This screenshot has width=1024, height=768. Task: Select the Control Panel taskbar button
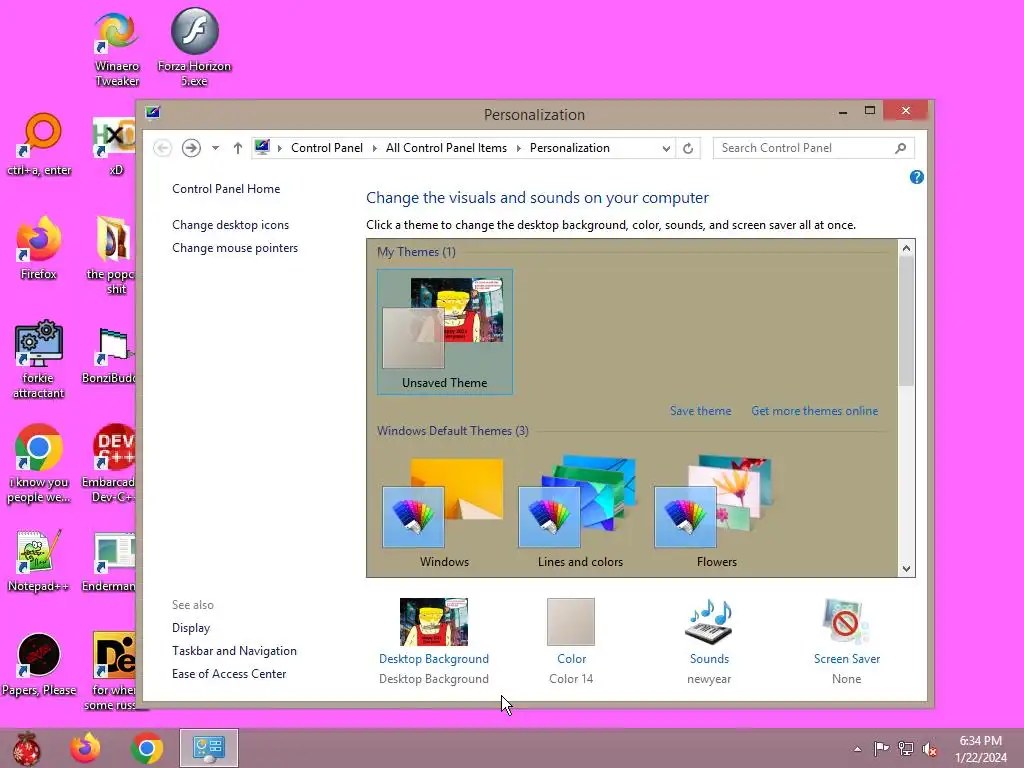pos(209,748)
